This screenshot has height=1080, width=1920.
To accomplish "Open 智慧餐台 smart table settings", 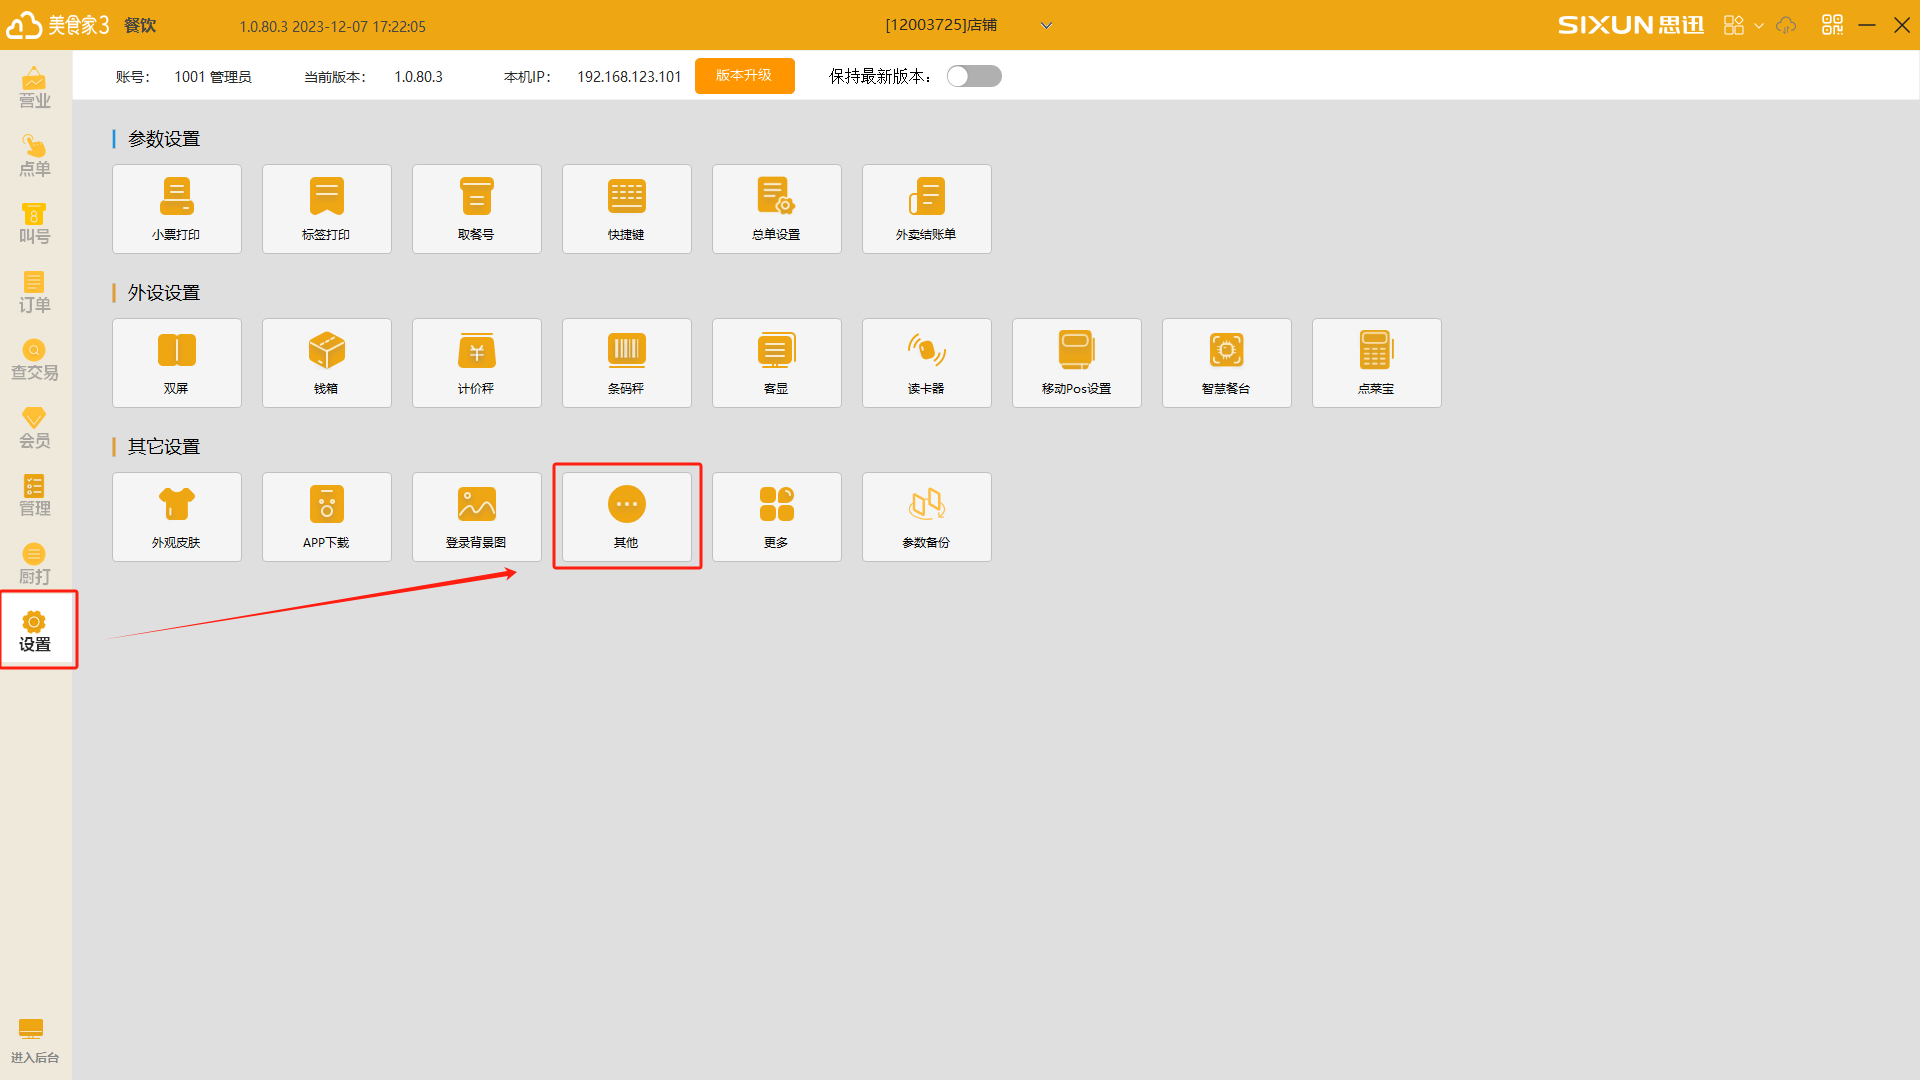I will pos(1227,363).
